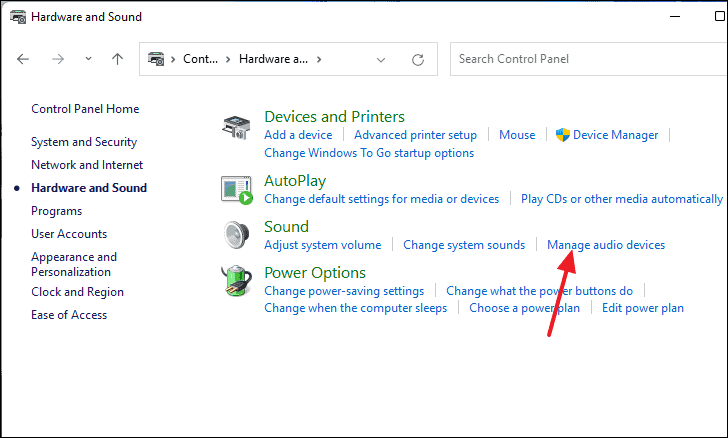Click the Hardware and Sound title bar icon

pyautogui.click(x=18, y=17)
